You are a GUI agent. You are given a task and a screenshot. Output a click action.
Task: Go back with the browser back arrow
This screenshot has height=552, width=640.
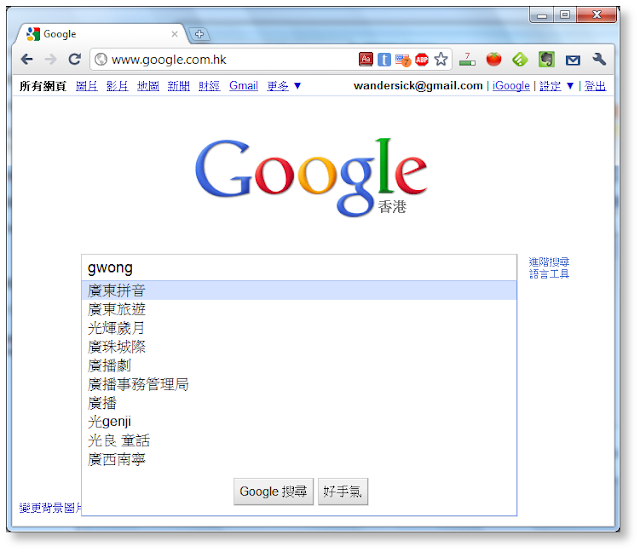(x=27, y=60)
